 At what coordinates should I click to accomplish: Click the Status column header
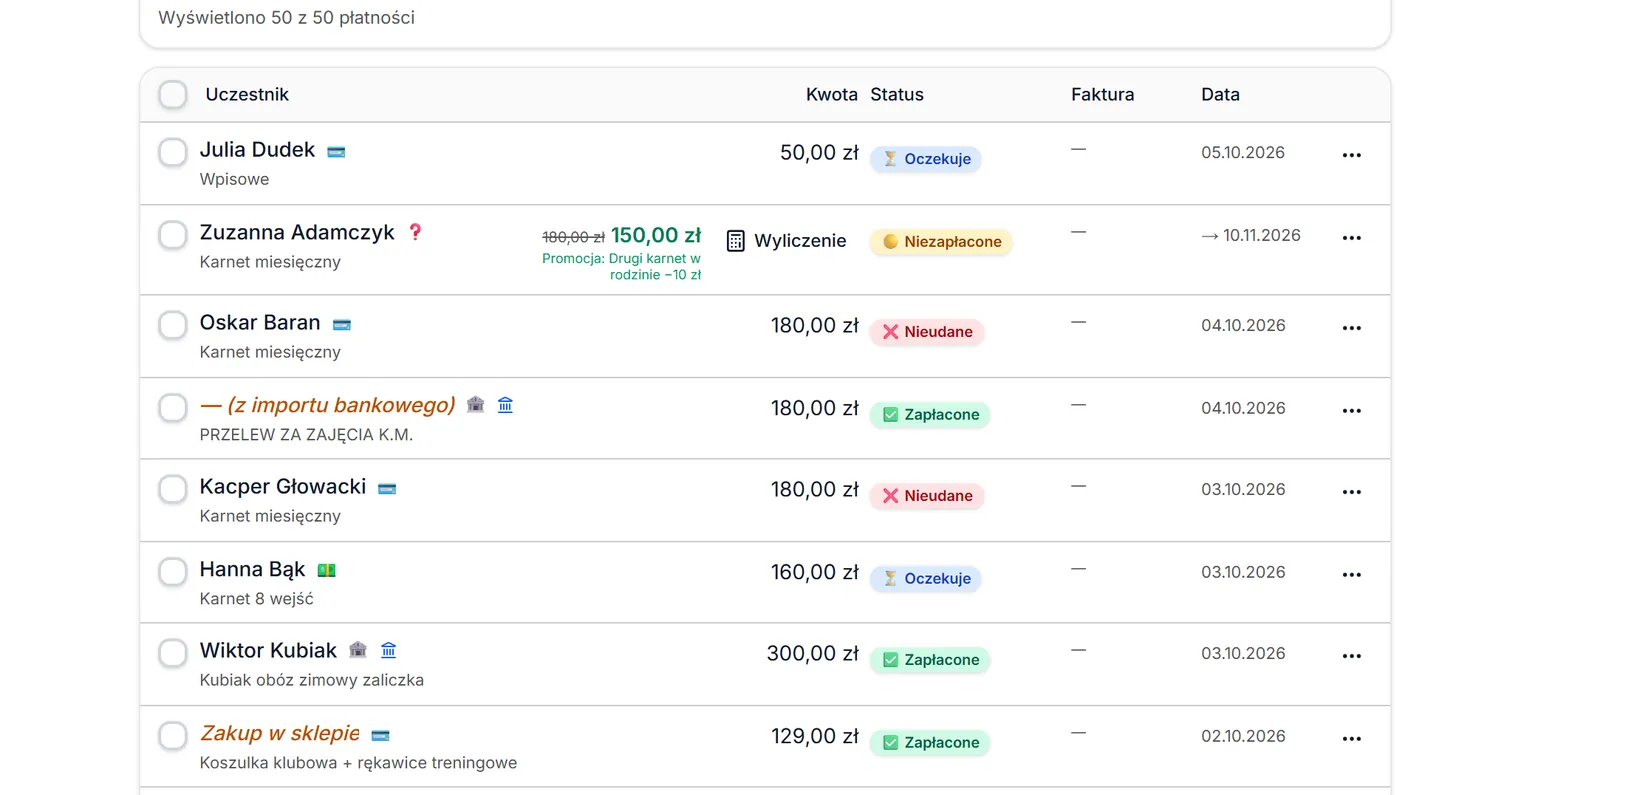[x=897, y=95]
